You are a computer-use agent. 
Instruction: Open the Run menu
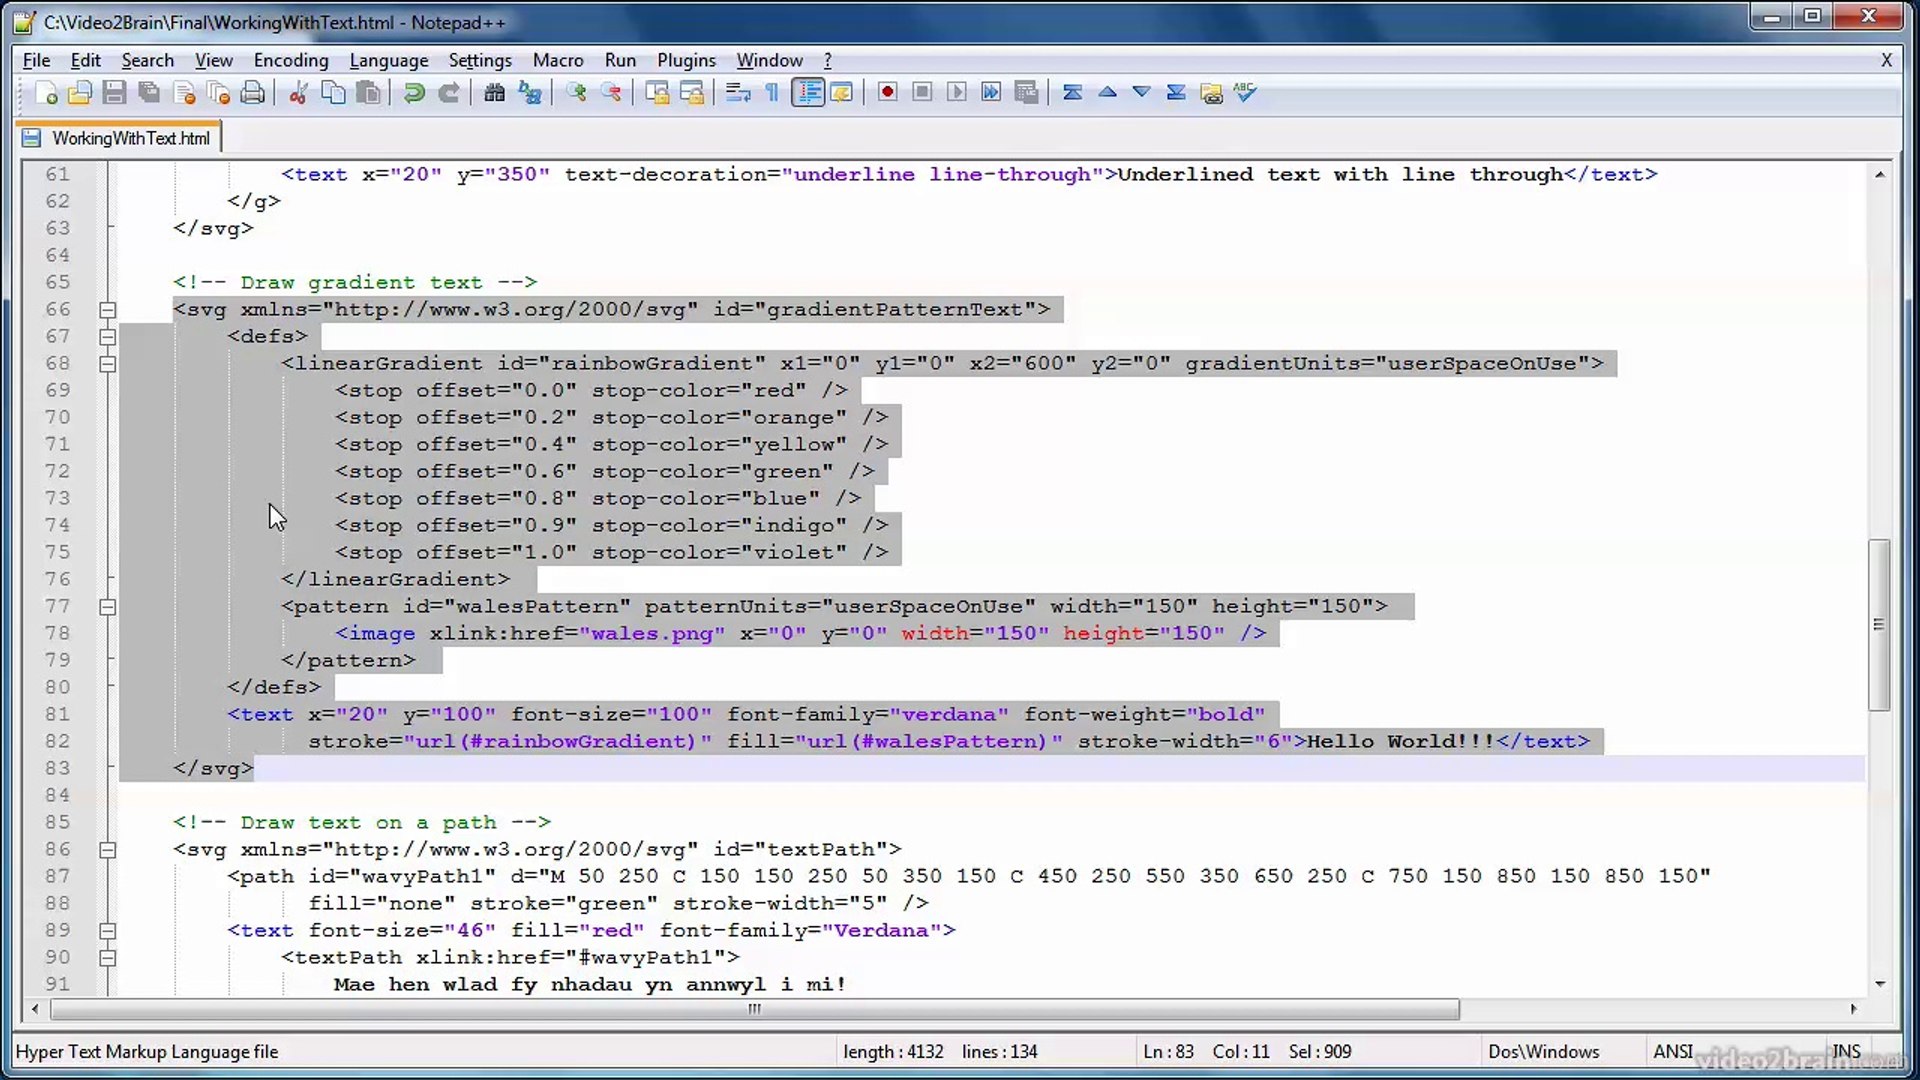(x=620, y=60)
